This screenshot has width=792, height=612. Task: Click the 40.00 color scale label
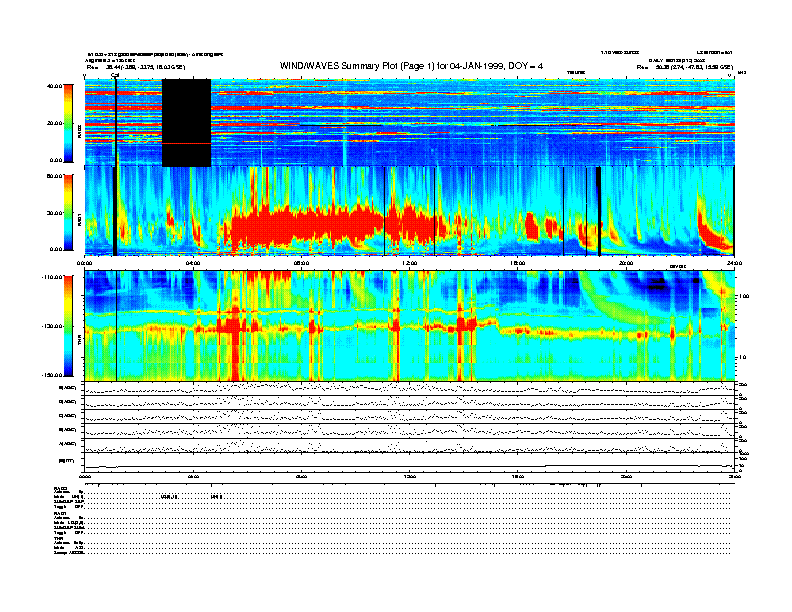[x=54, y=86]
